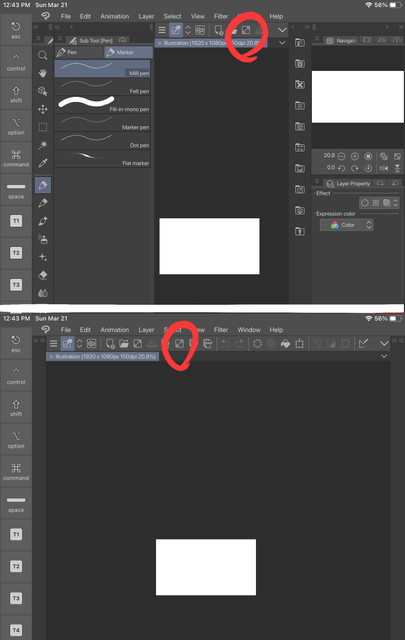Close Illustration canvas tab in lower screenshot
Image resolution: width=405 pixels, height=640 pixels.
51,356
